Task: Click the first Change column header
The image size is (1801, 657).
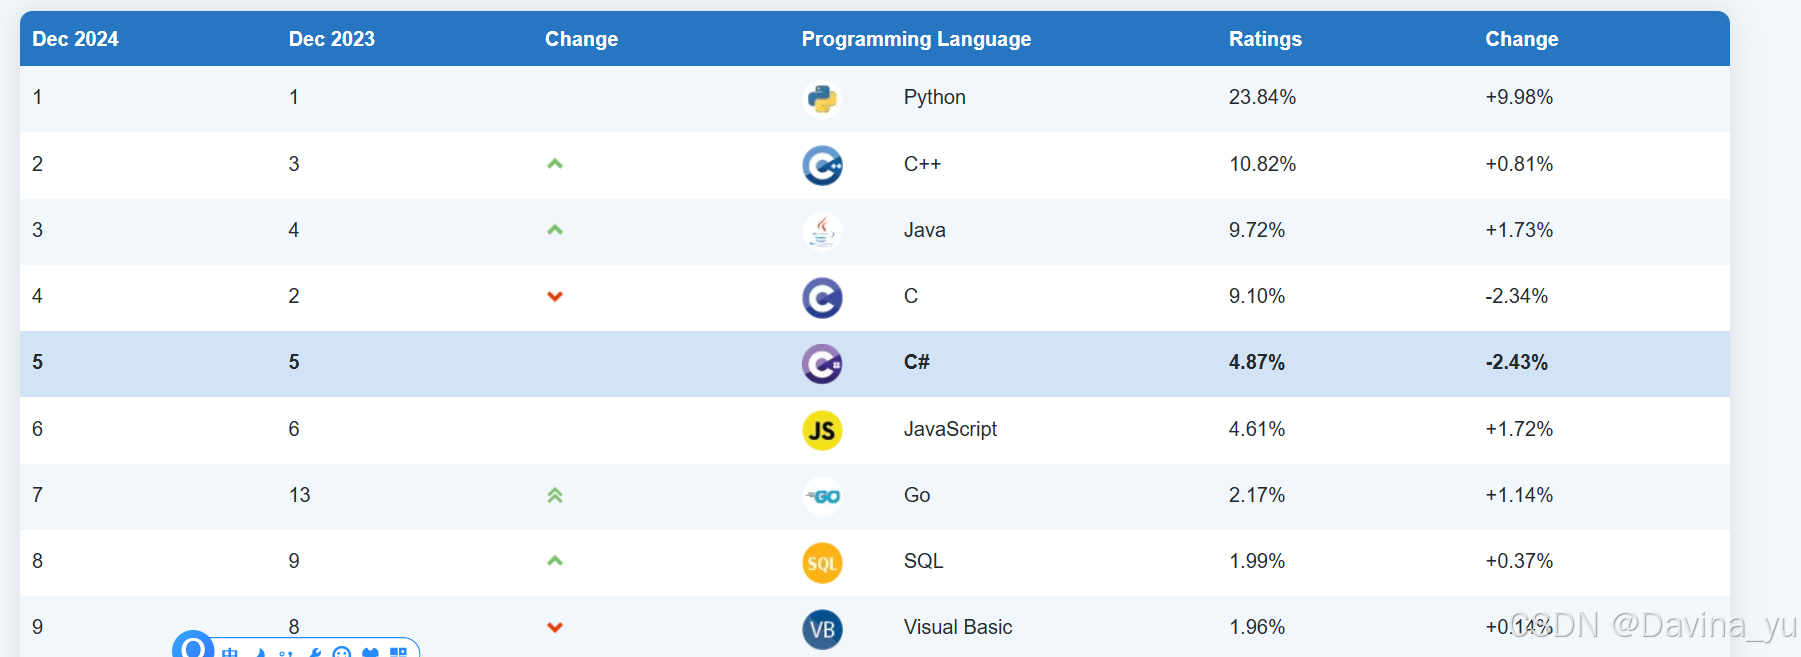Action: 581,39
